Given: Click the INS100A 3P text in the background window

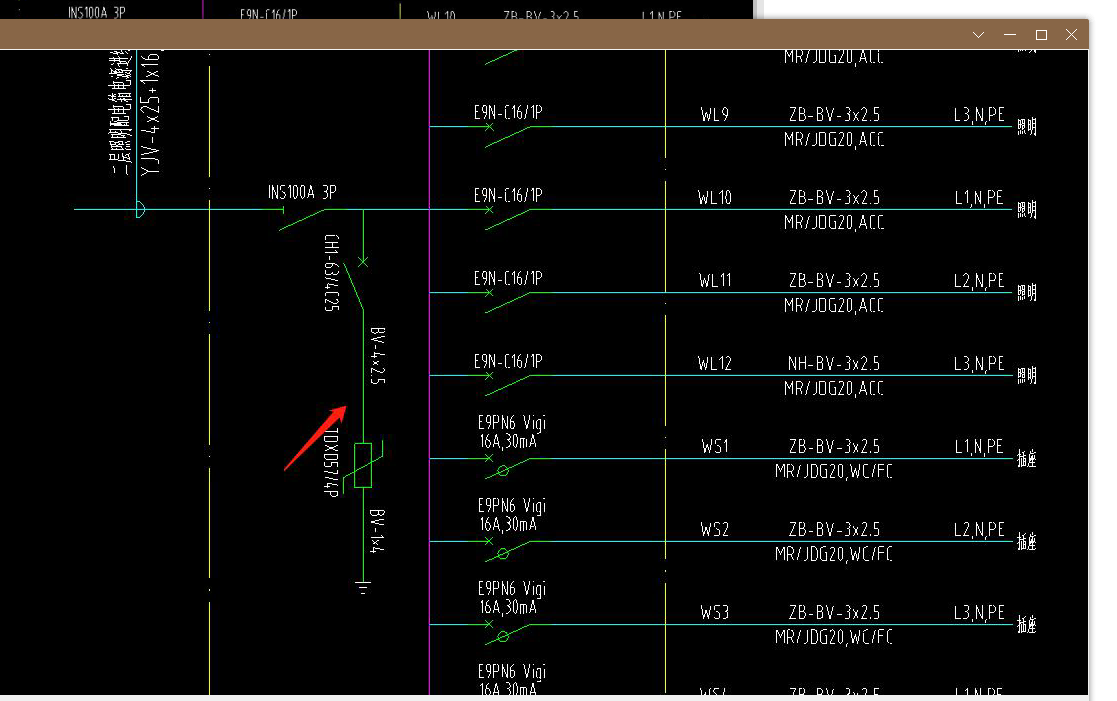Looking at the screenshot, I should 97,12.
